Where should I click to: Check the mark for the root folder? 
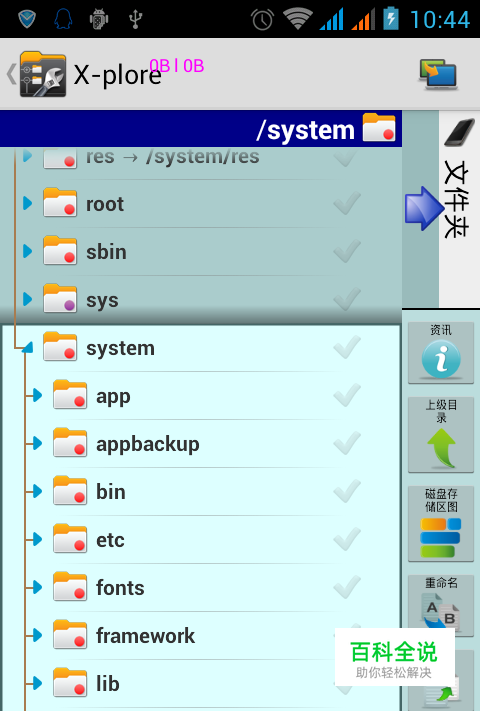347,203
